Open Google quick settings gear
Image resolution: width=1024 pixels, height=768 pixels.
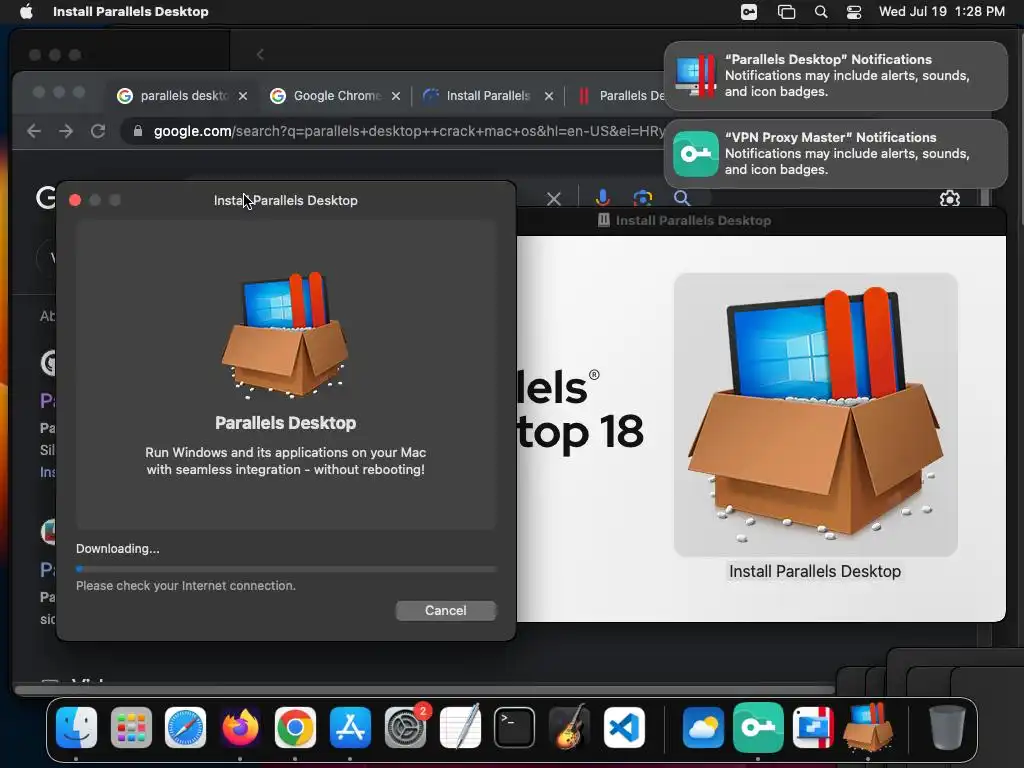point(950,199)
